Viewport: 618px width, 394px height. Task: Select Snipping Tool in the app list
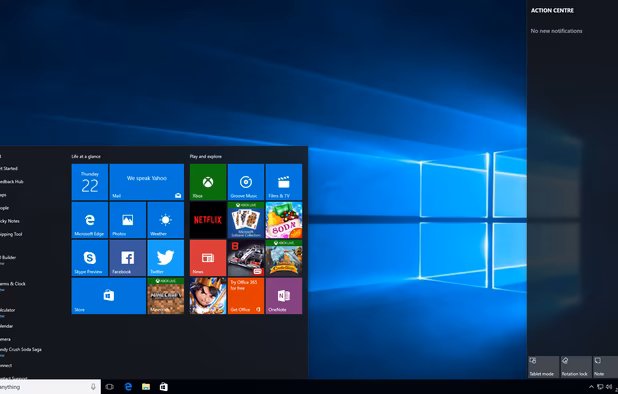11,234
